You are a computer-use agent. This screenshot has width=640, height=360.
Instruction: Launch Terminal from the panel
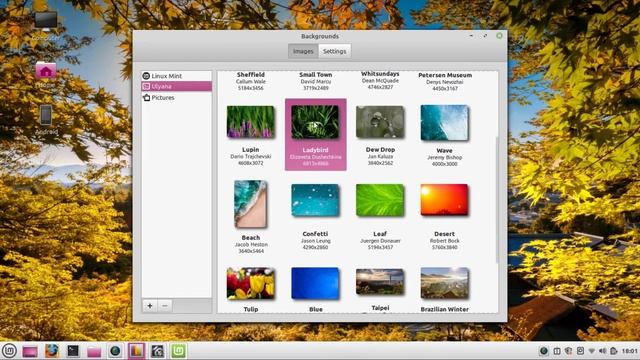coord(73,351)
